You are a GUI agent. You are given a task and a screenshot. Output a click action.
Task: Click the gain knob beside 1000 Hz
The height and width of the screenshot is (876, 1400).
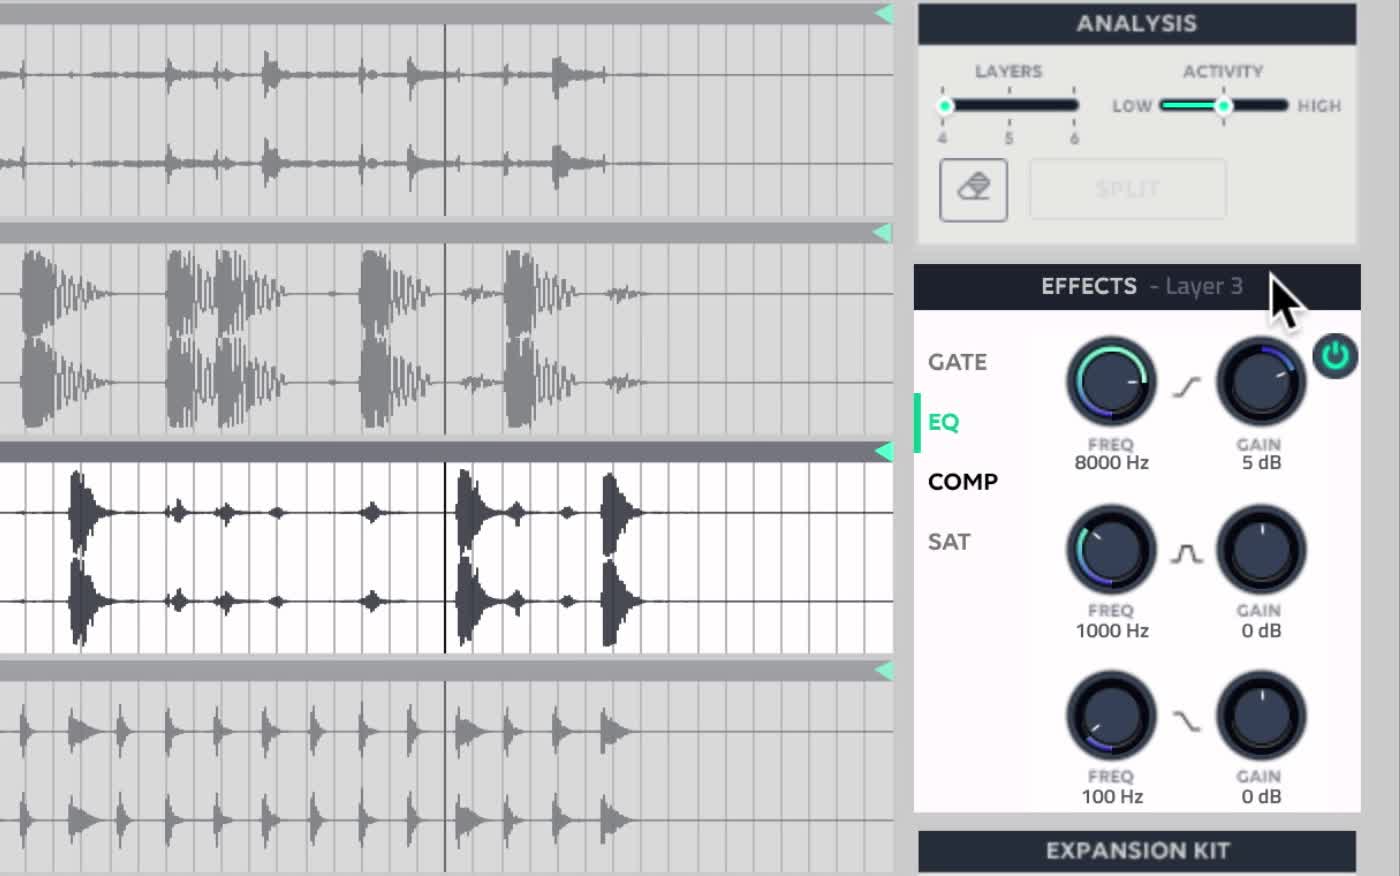[1261, 550]
